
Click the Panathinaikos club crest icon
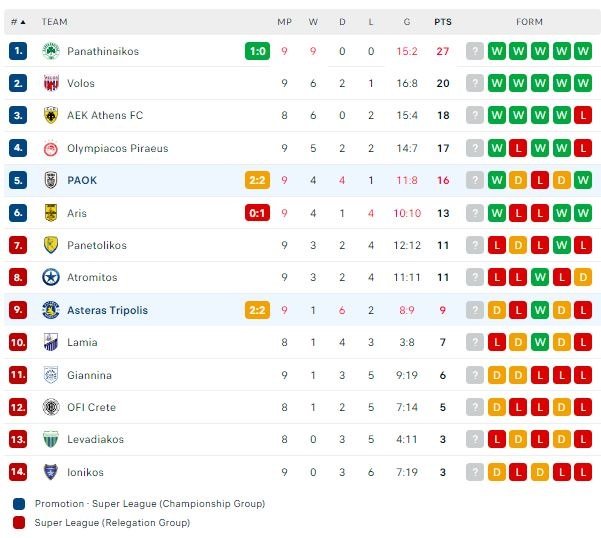pos(51,51)
